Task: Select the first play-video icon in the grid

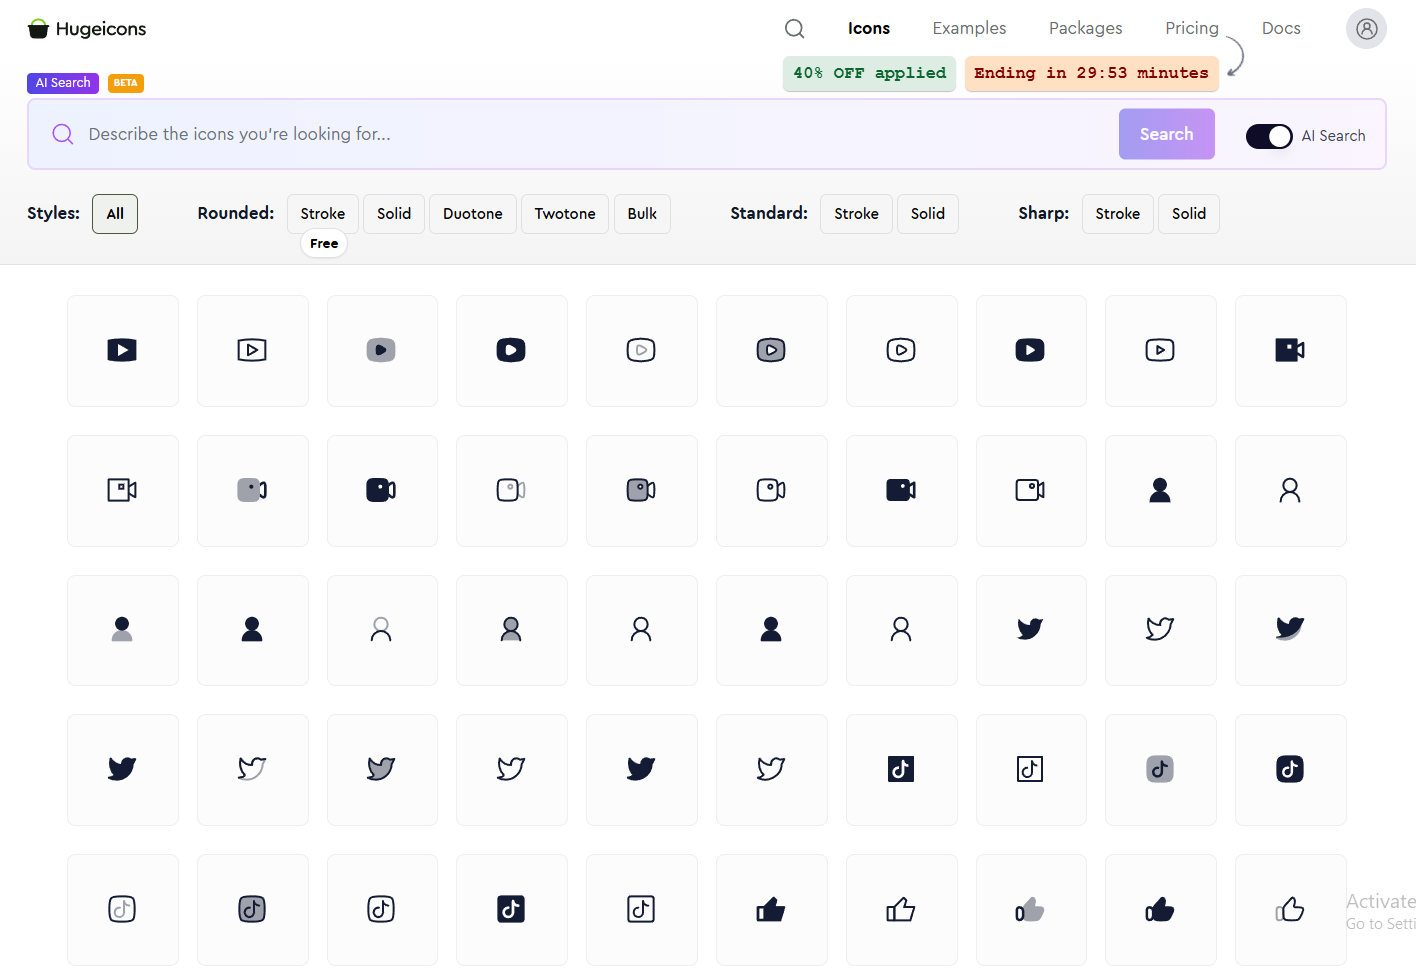Action: 122,351
